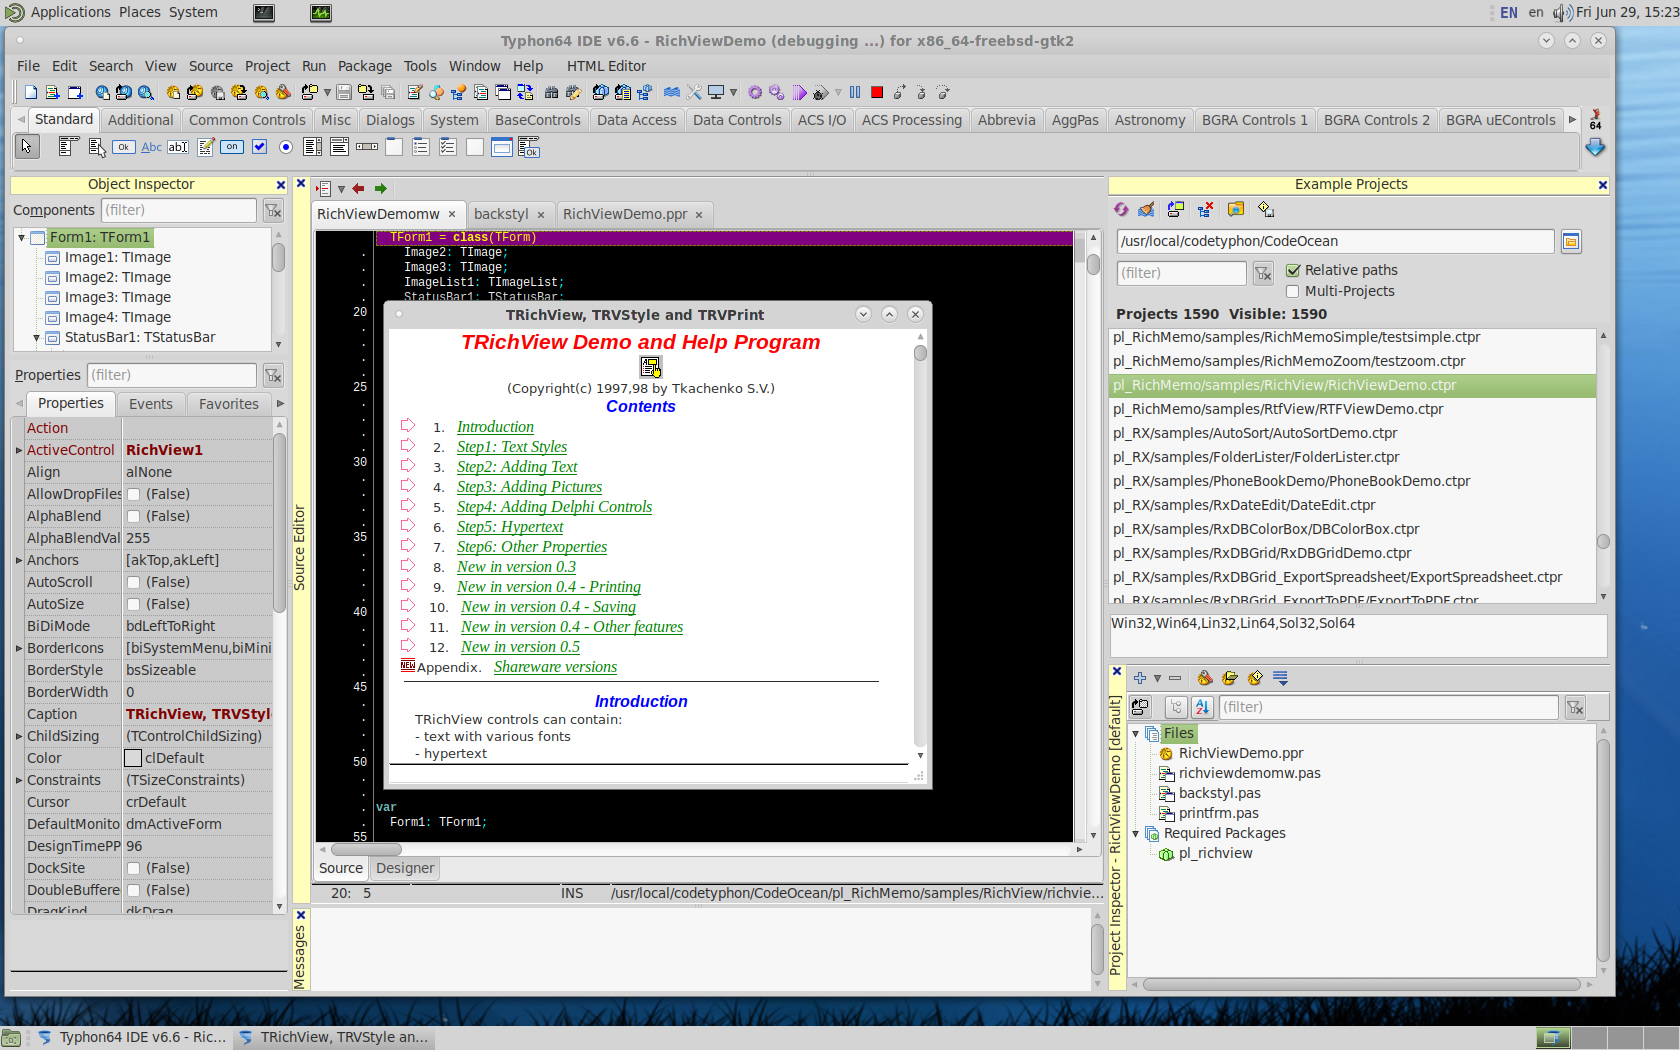1680x1050 pixels.
Task: Expand the StatusBar1 tree node arrow
Action: click(37, 337)
